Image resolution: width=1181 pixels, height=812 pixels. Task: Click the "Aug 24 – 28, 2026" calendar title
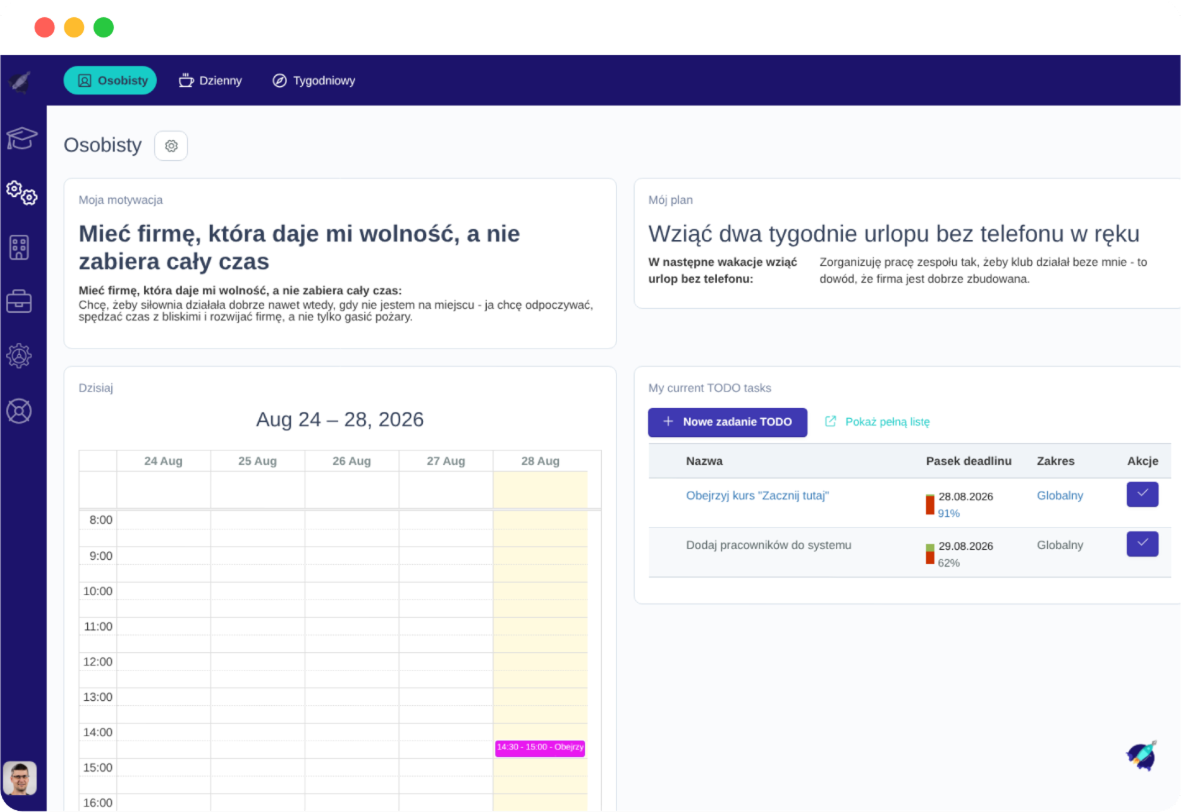(340, 420)
